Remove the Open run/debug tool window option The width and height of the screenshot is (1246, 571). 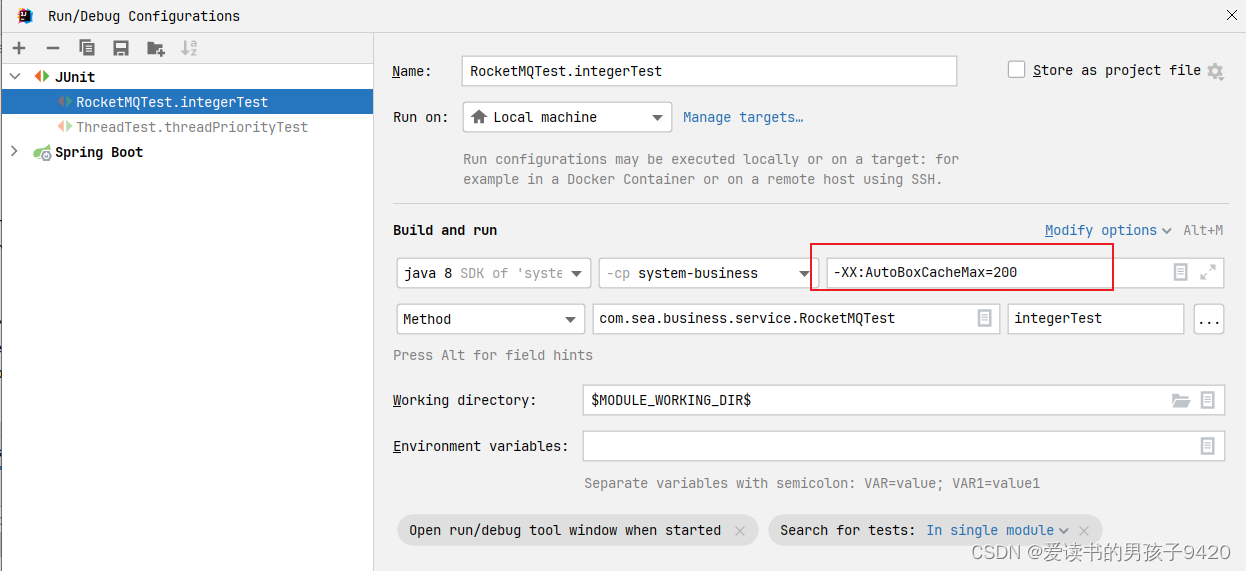[740, 531]
